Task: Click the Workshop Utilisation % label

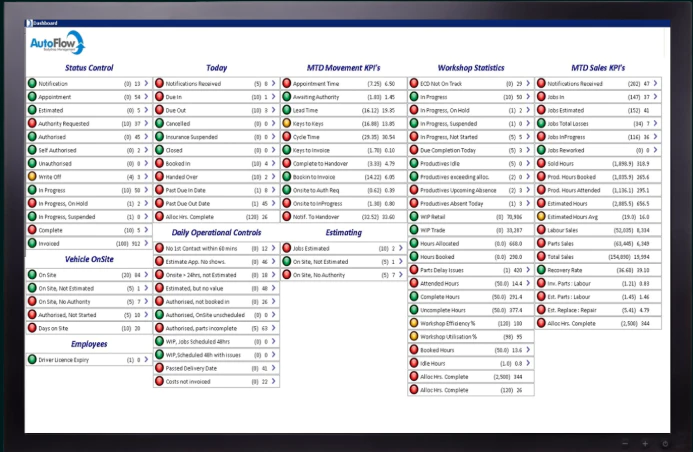Action: click(x=449, y=337)
